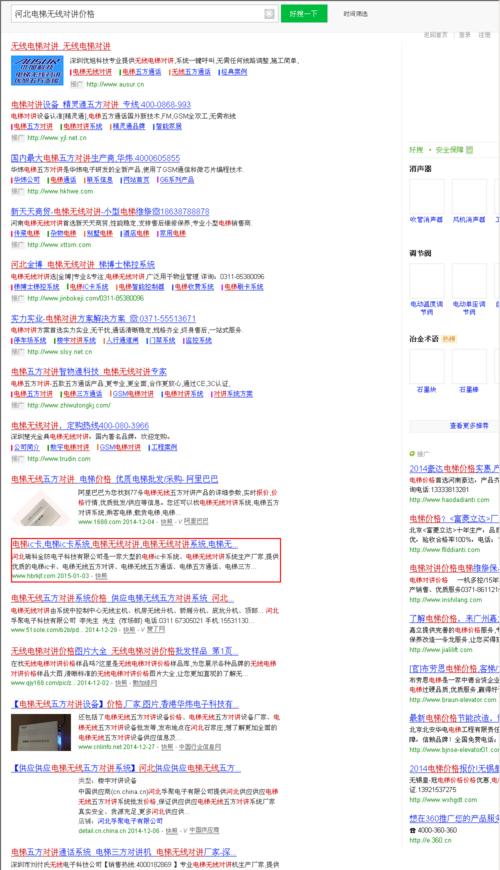The width and height of the screenshot is (500, 870).
Task: Open 电梯五方对讲智物通科技 result title
Action: pos(89,372)
